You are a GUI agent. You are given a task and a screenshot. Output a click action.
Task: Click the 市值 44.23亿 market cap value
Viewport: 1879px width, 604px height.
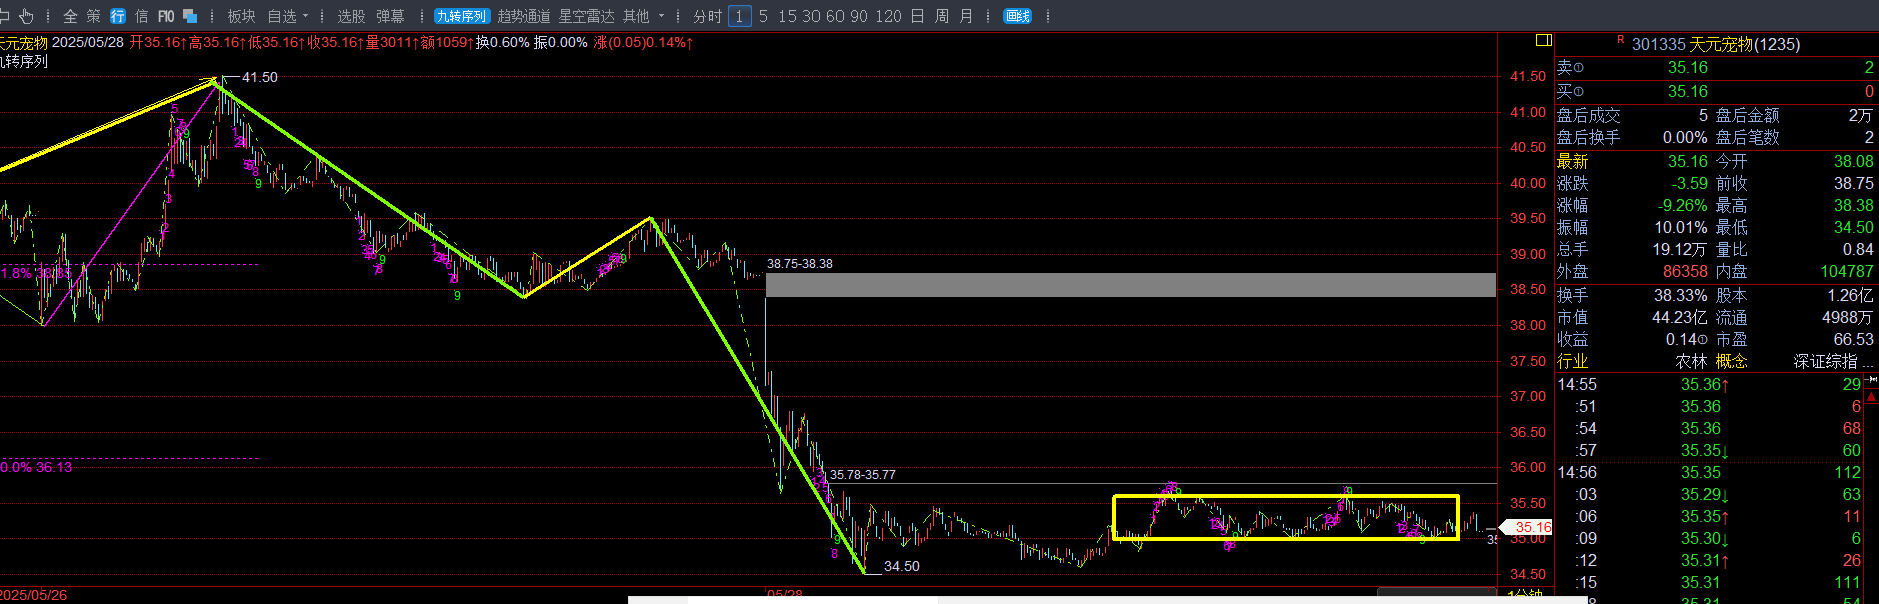pos(1680,317)
